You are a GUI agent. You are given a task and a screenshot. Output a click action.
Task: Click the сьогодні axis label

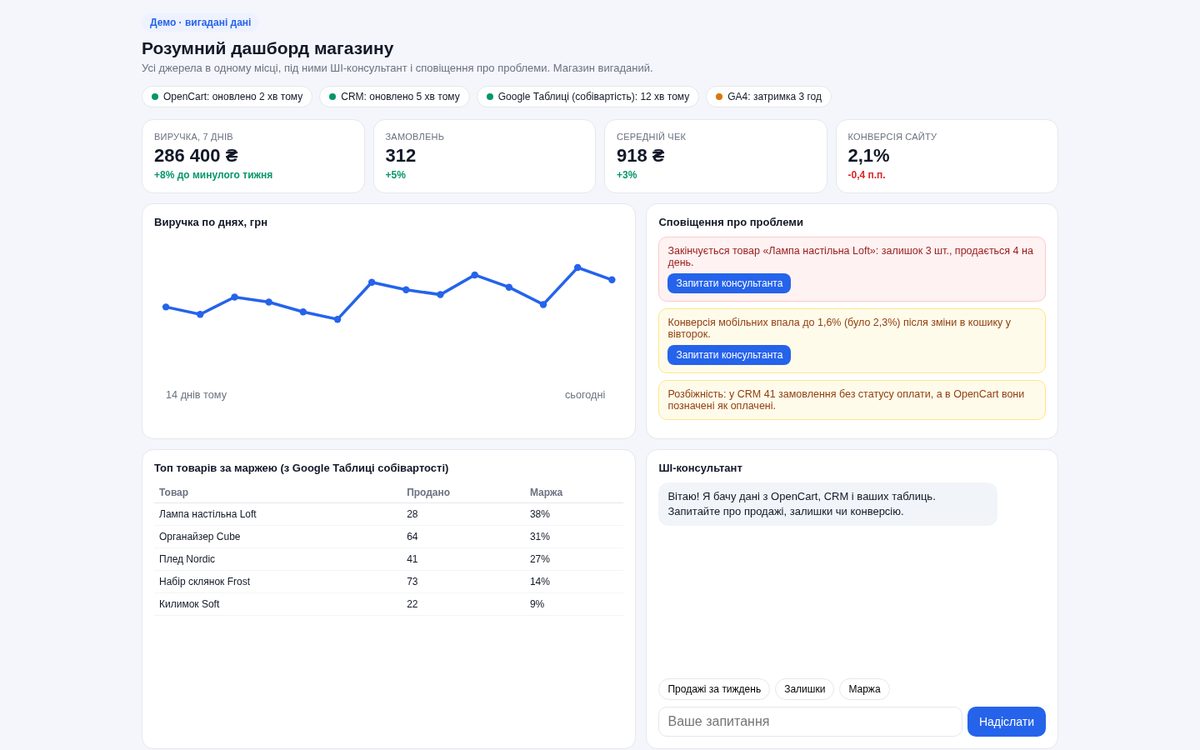pos(585,395)
